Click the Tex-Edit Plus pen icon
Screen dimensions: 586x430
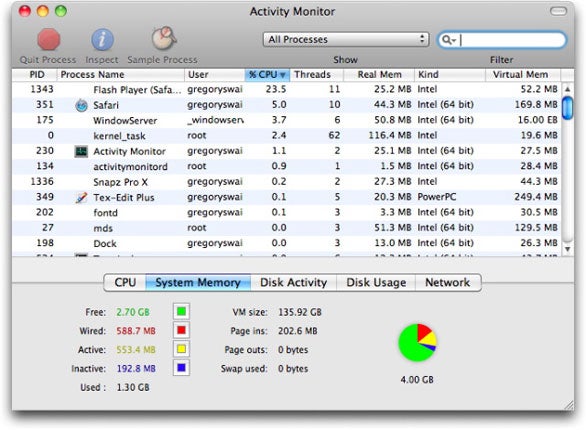[81, 197]
